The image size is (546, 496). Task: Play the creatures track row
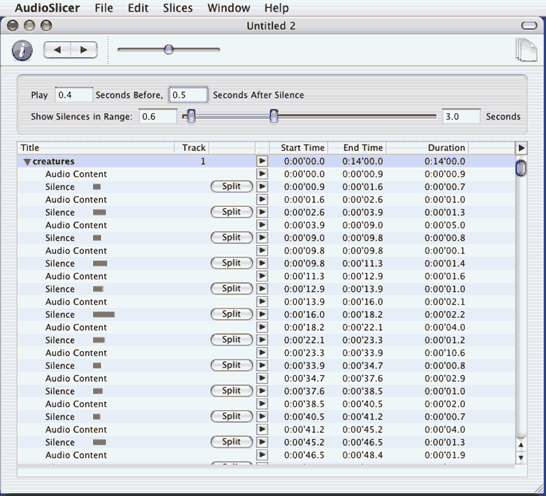pos(262,161)
